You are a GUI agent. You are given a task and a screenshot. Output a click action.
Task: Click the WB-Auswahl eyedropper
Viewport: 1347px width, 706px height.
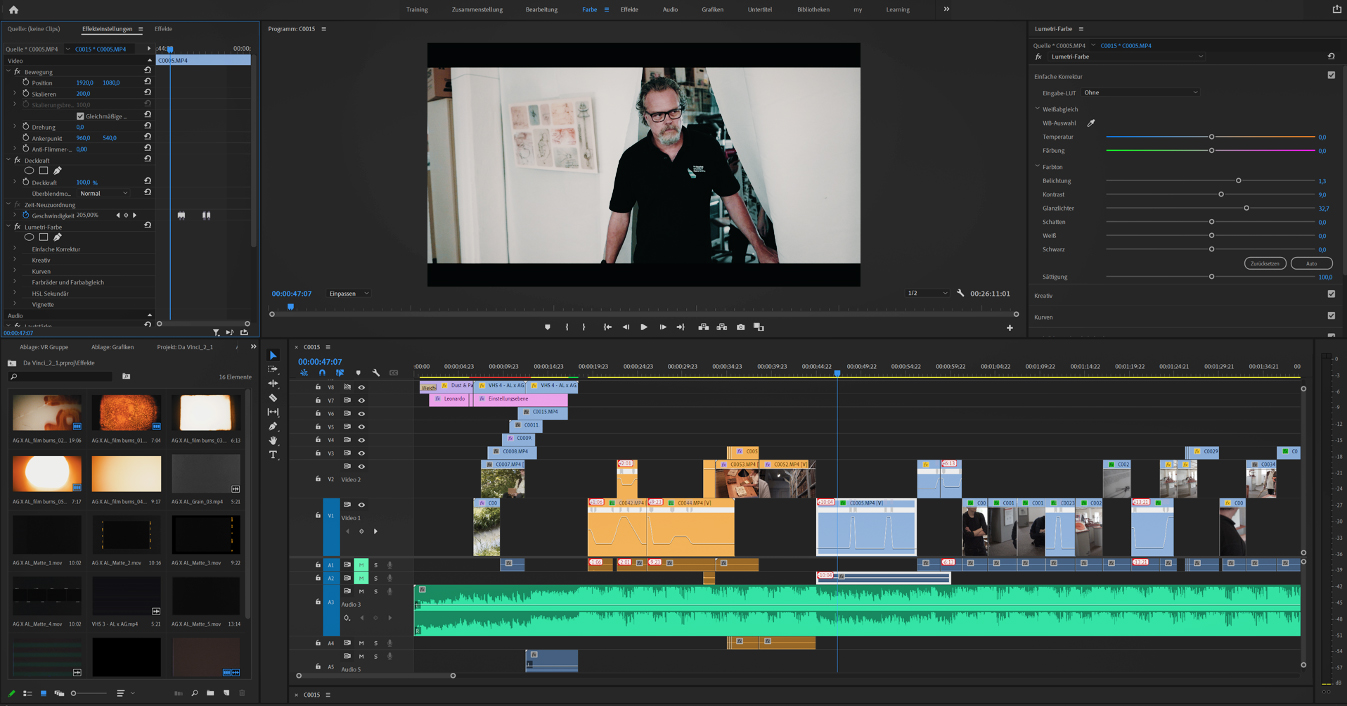1091,123
